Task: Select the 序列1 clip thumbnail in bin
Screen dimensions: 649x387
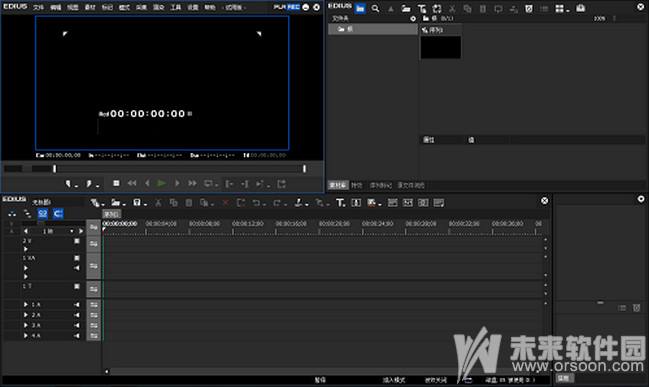Action: coord(441,48)
